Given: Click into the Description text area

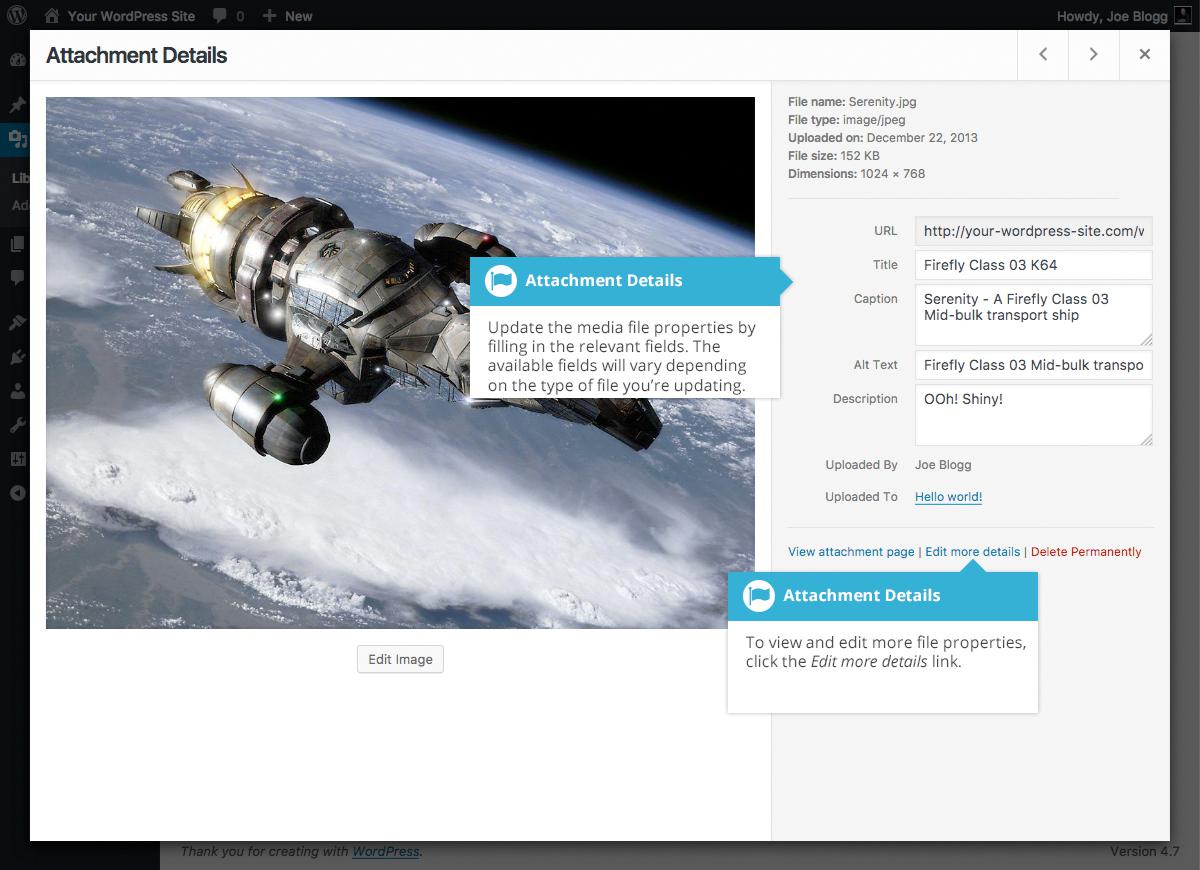Looking at the screenshot, I should coord(1034,415).
